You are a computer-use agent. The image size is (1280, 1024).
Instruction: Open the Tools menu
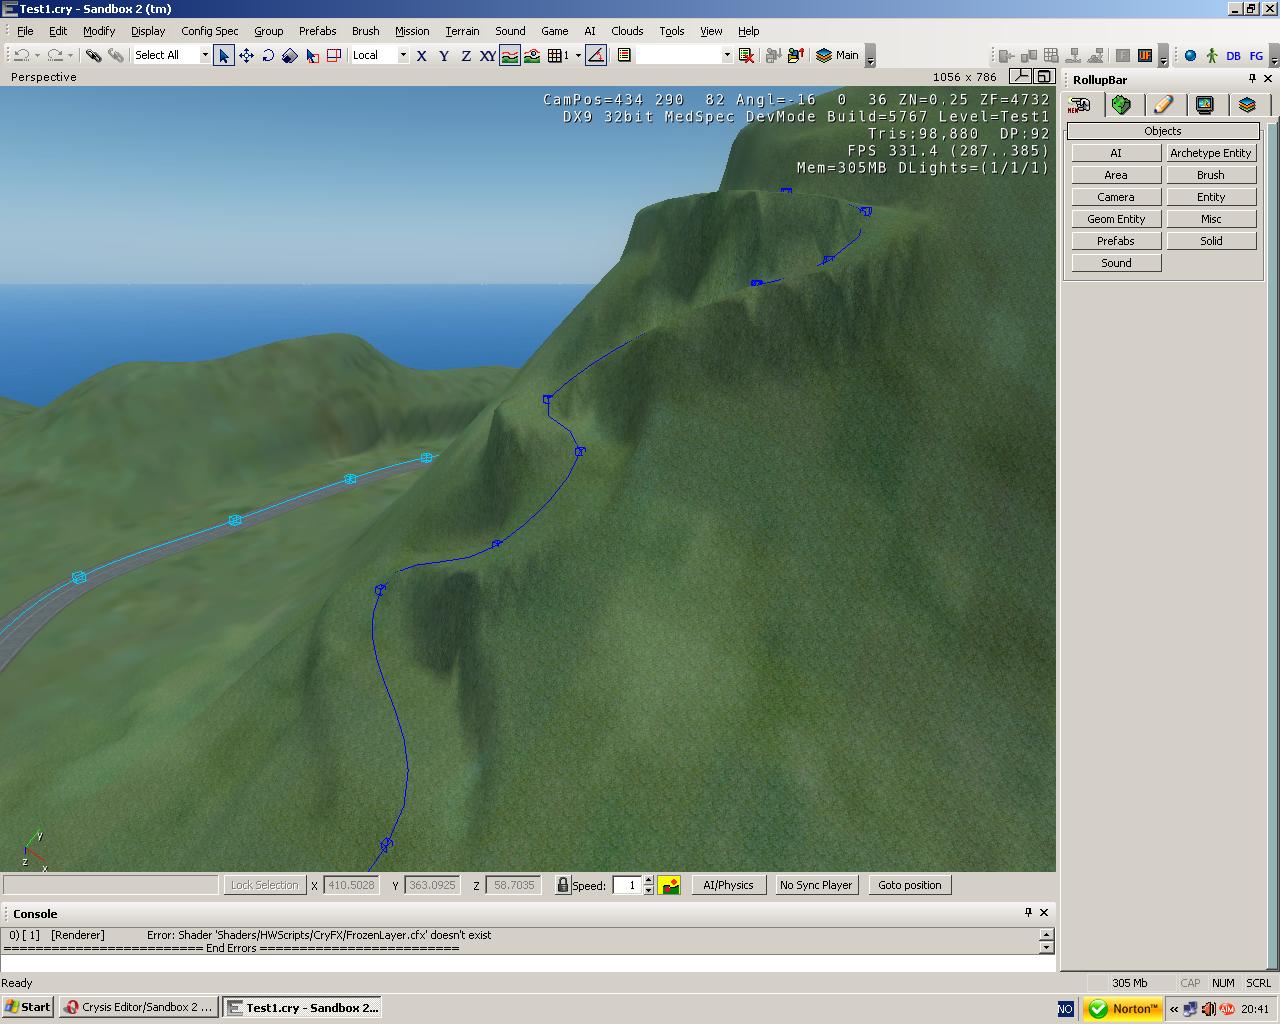[672, 31]
